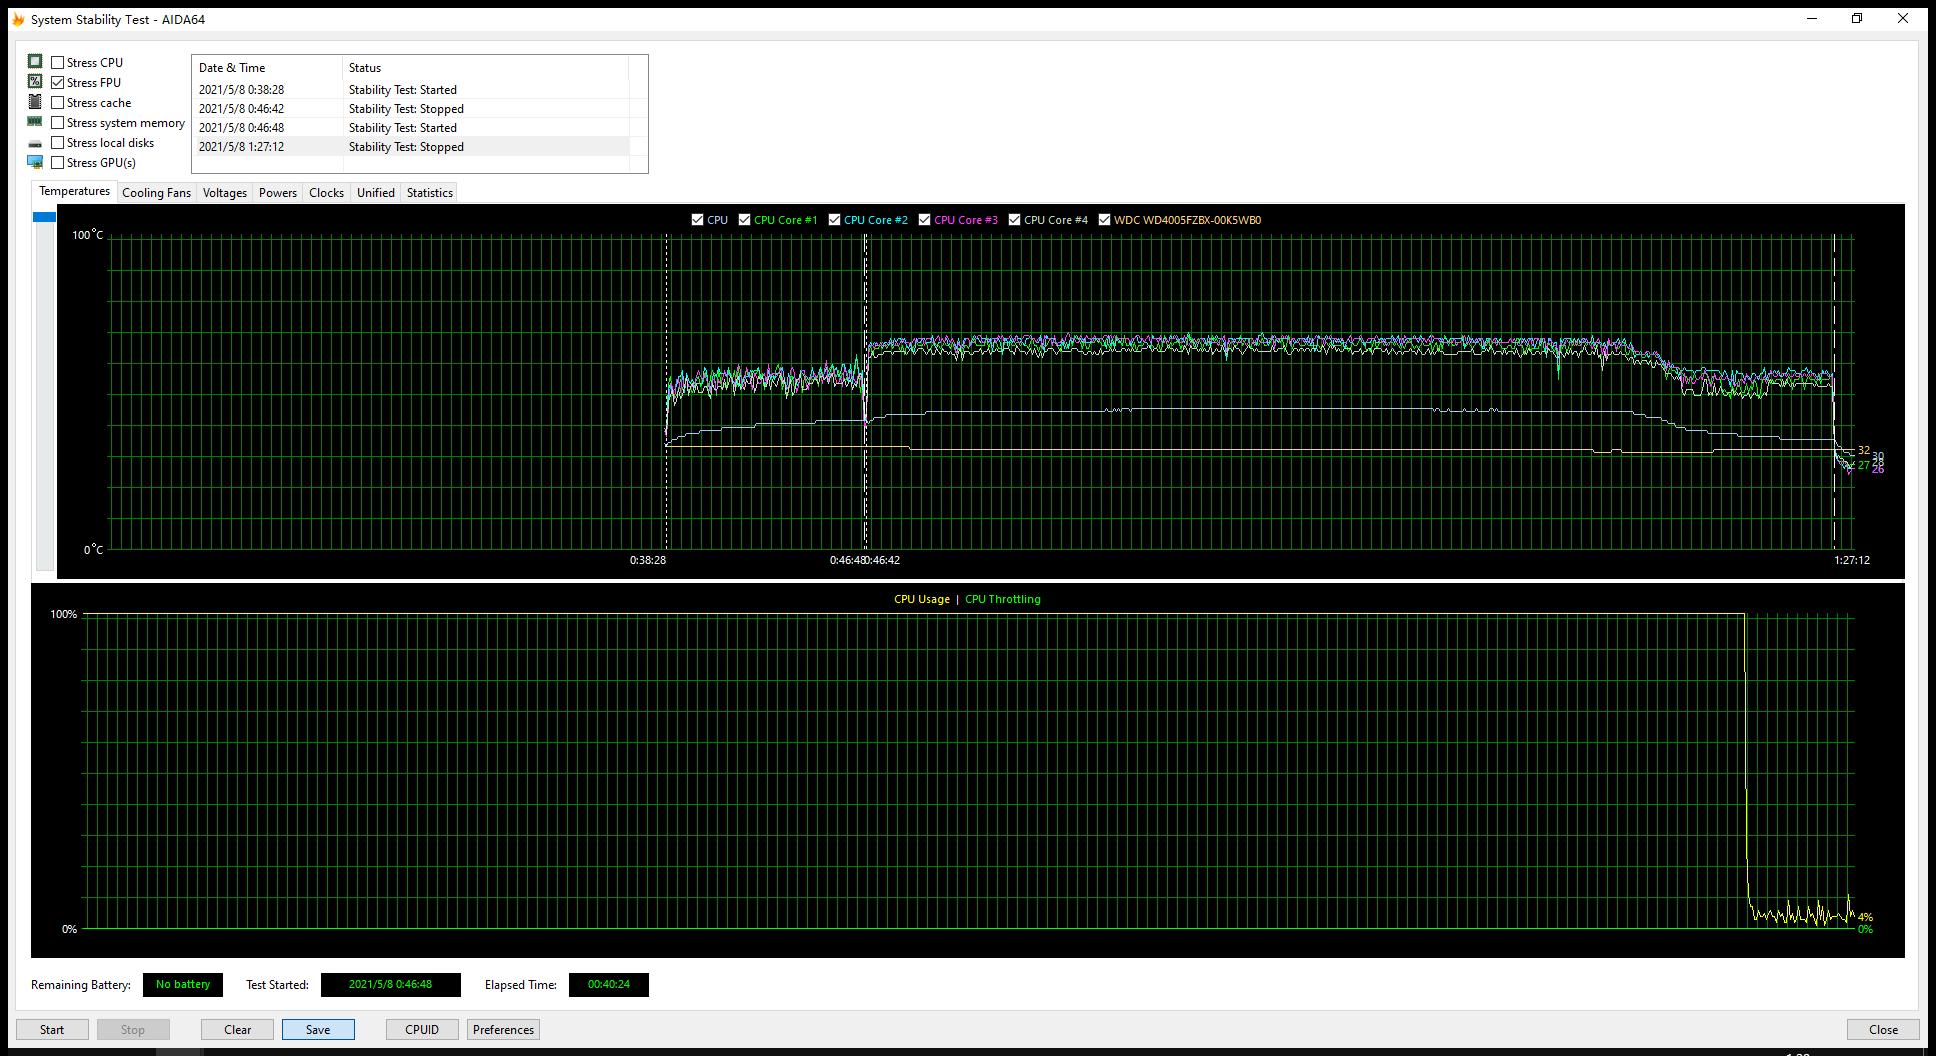The height and width of the screenshot is (1056, 1936).
Task: Hide CPU Core #1 graph line
Action: coord(744,220)
